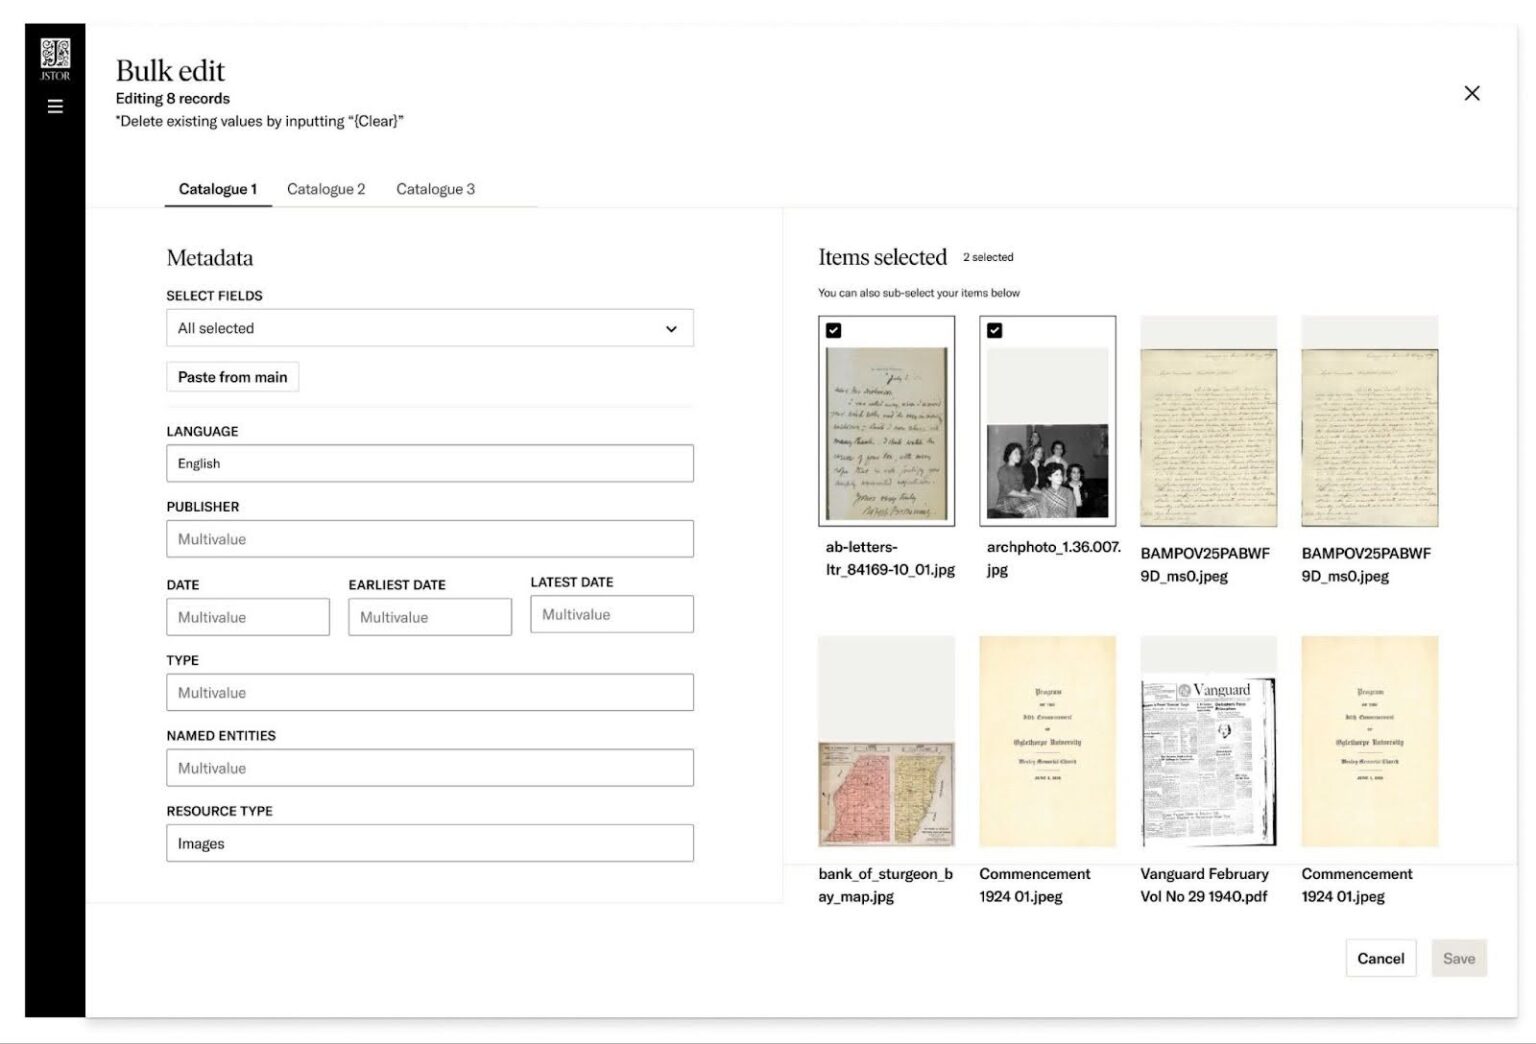
Task: Close the Bulk edit dialog
Action: [x=1472, y=93]
